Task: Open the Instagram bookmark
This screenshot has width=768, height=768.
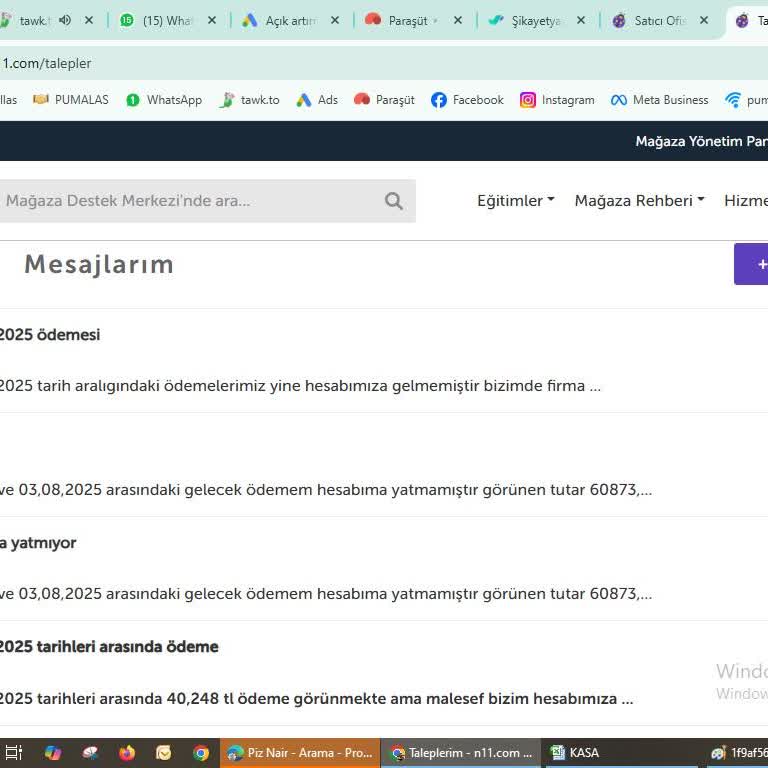Action: tap(557, 100)
